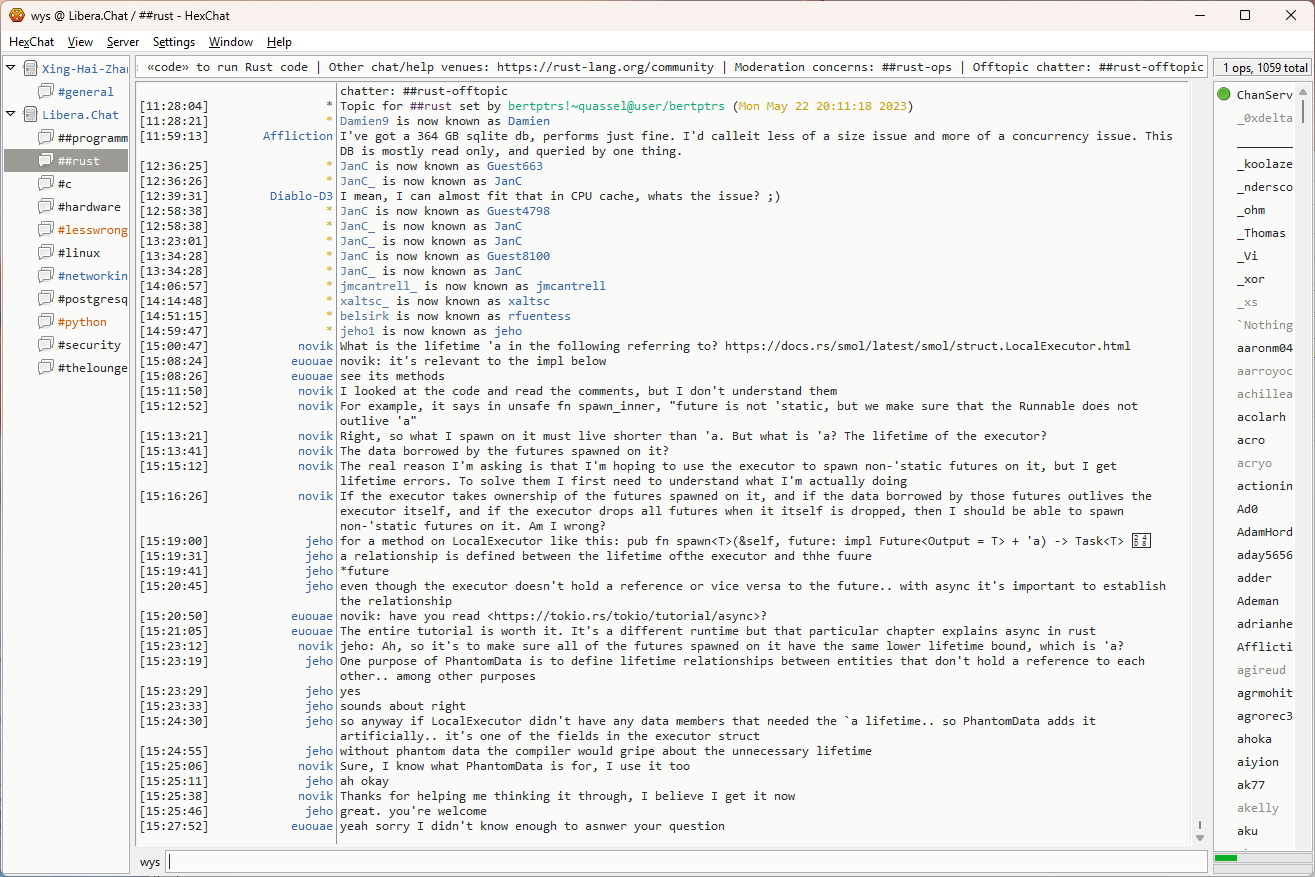
Task: Click the #security channel speech-bubble icon
Action: tap(46, 345)
